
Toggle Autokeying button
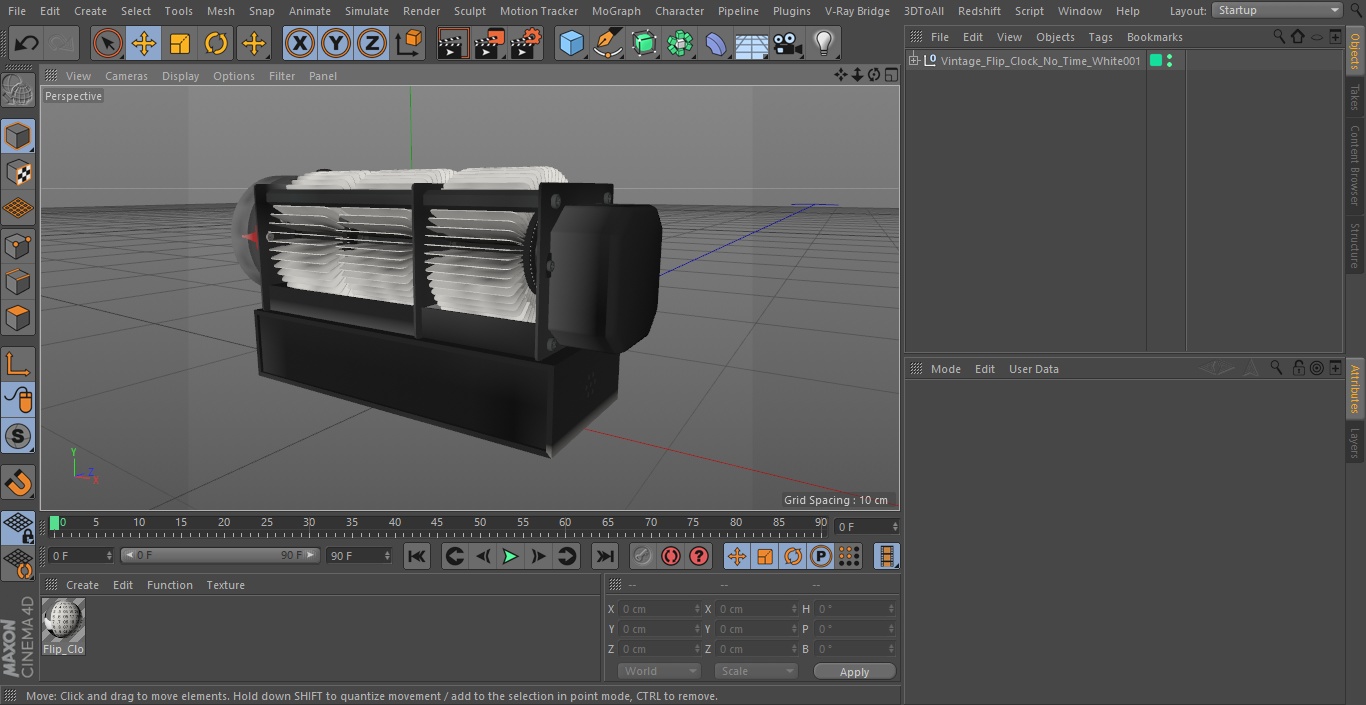pyautogui.click(x=671, y=557)
